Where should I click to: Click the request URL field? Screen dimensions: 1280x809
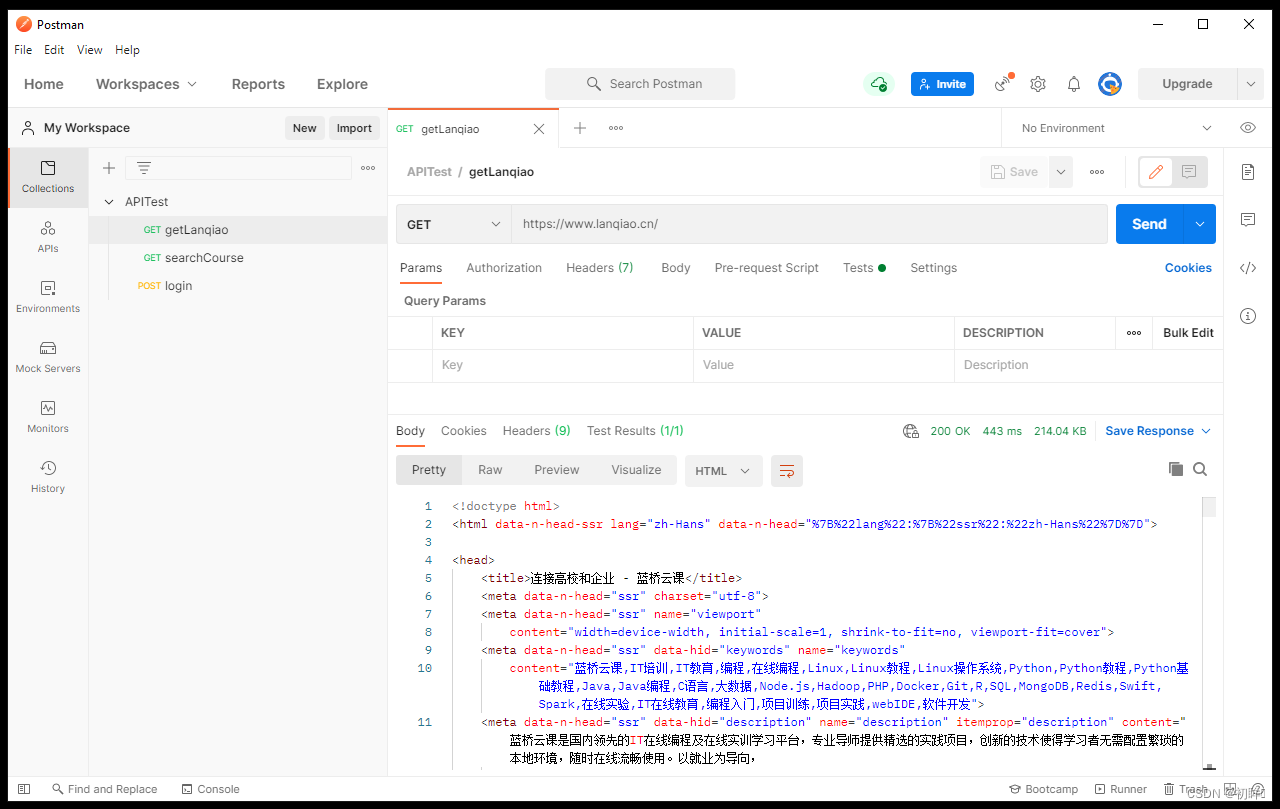tap(809, 224)
